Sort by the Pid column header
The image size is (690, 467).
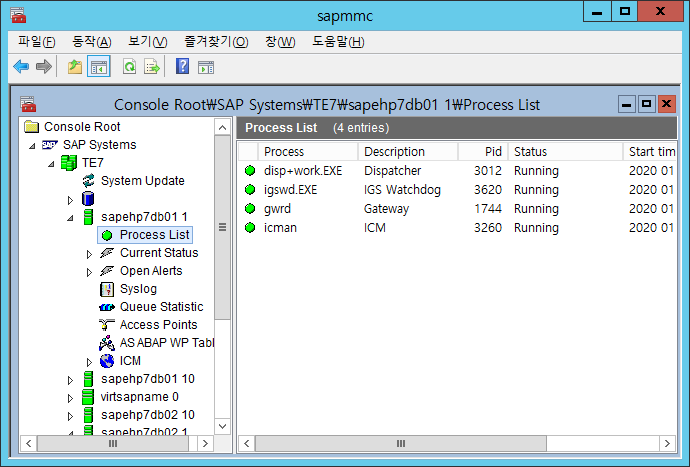pyautogui.click(x=484, y=151)
